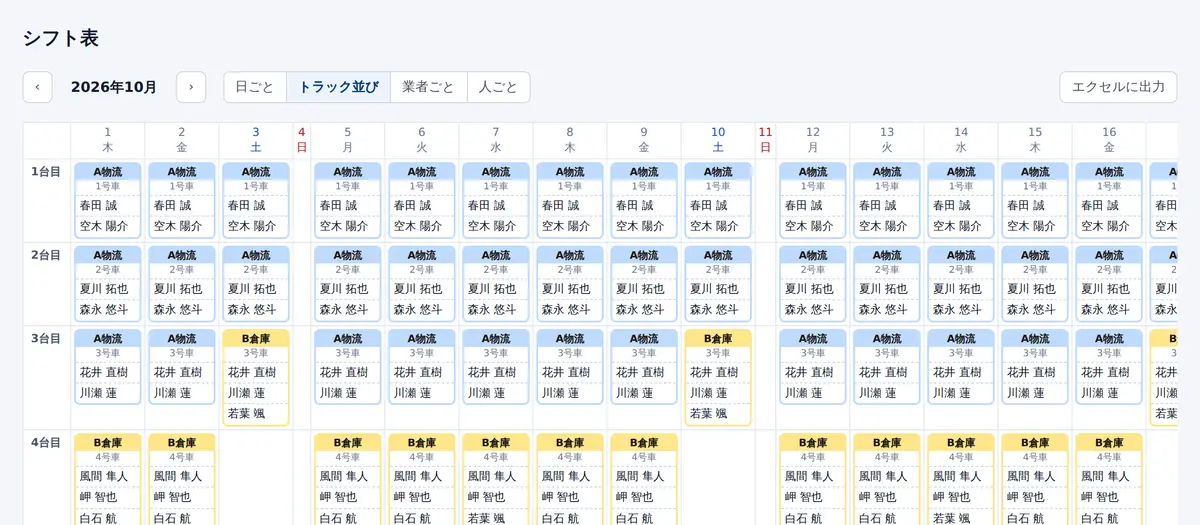Open the A物流 1号車 card on day 1
Screen dimensions: 1200x525
[108, 200]
